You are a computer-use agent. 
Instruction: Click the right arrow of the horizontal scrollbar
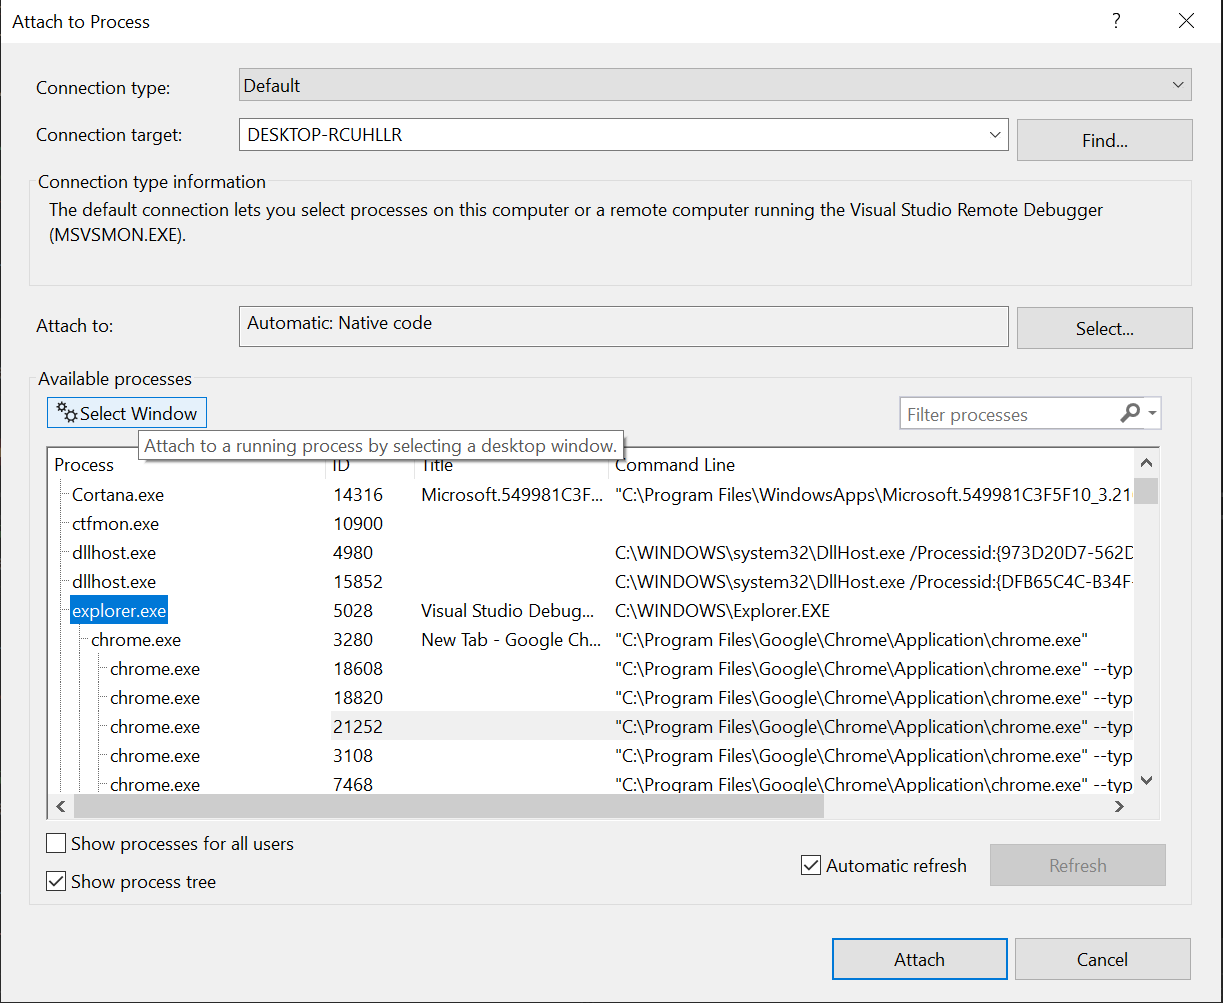pyautogui.click(x=1119, y=806)
